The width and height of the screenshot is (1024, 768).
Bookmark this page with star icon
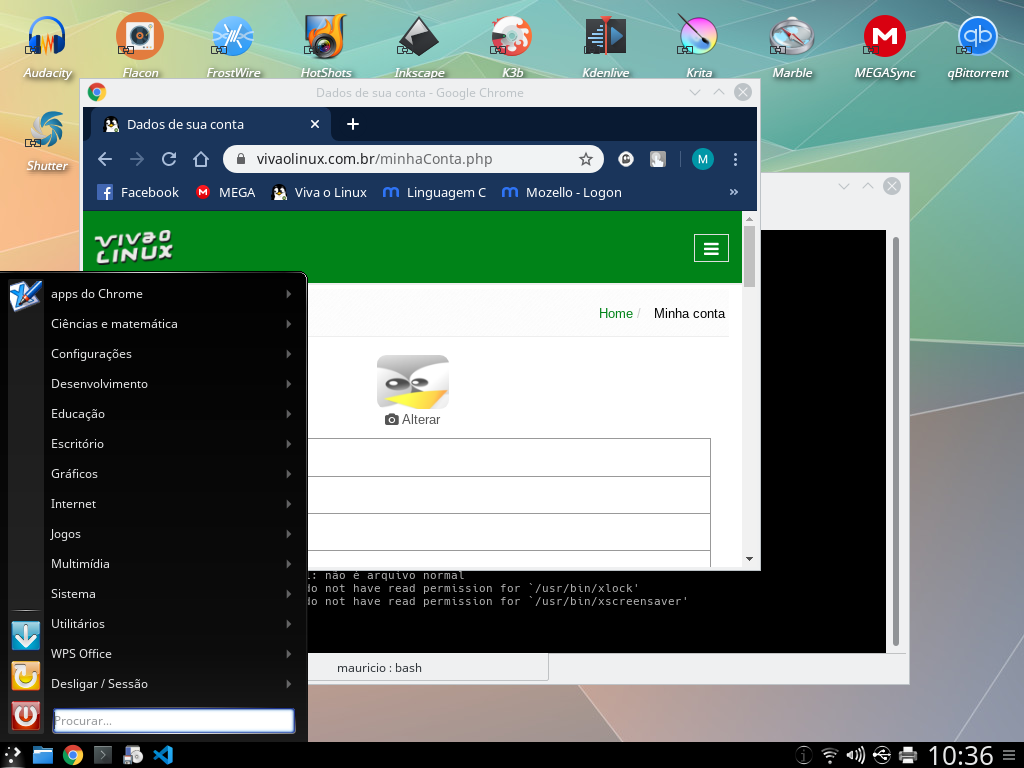tap(586, 159)
